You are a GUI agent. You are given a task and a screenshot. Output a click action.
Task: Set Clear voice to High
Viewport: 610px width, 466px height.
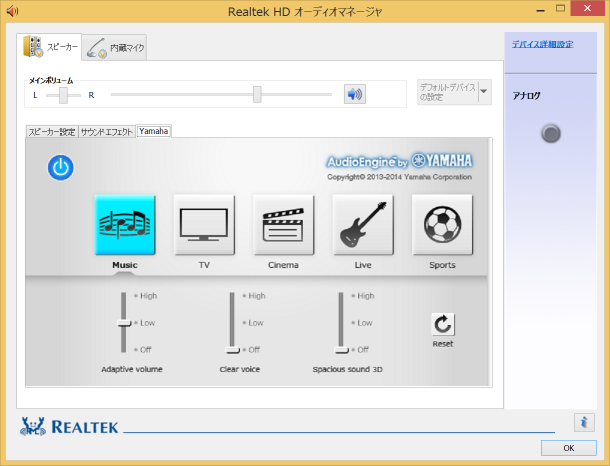pyautogui.click(x=254, y=296)
